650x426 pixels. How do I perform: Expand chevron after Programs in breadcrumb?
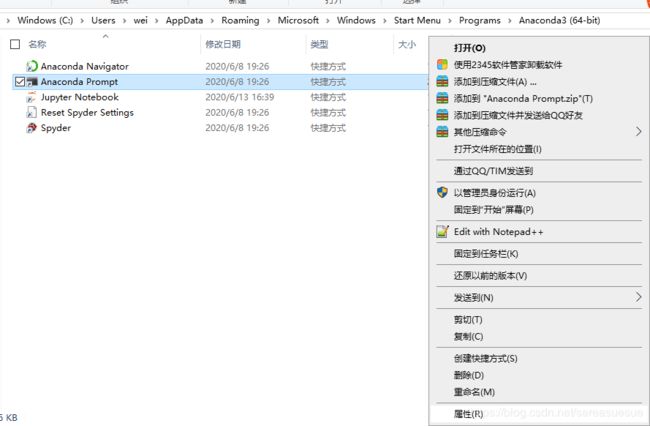[509, 21]
